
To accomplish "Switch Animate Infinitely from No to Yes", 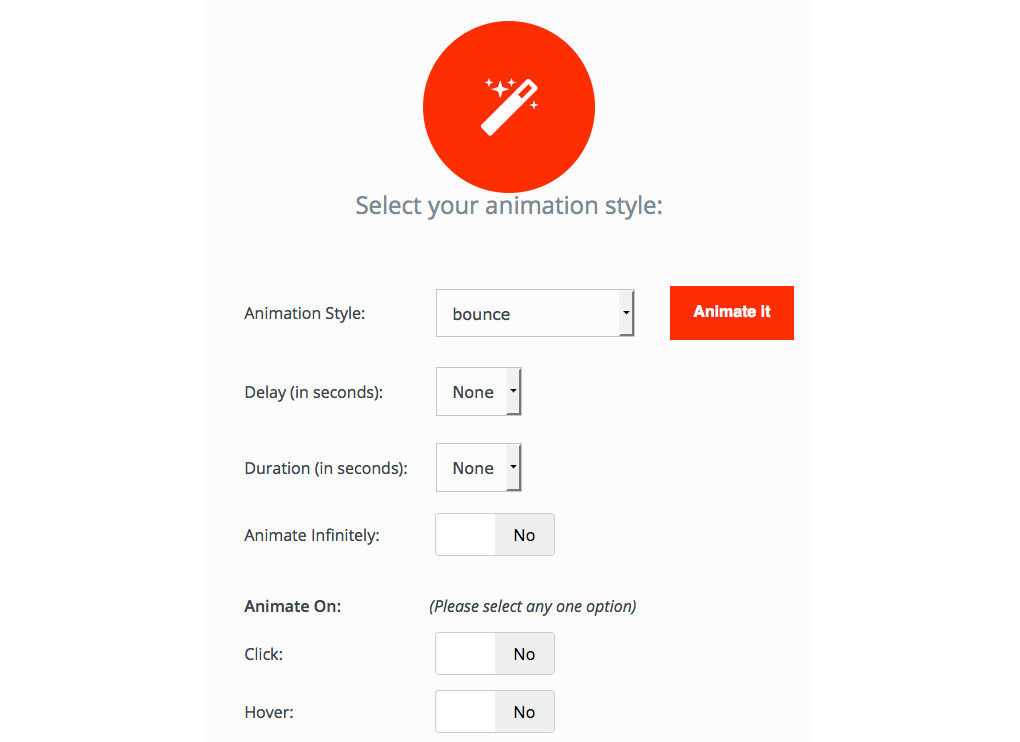I will pos(494,534).
